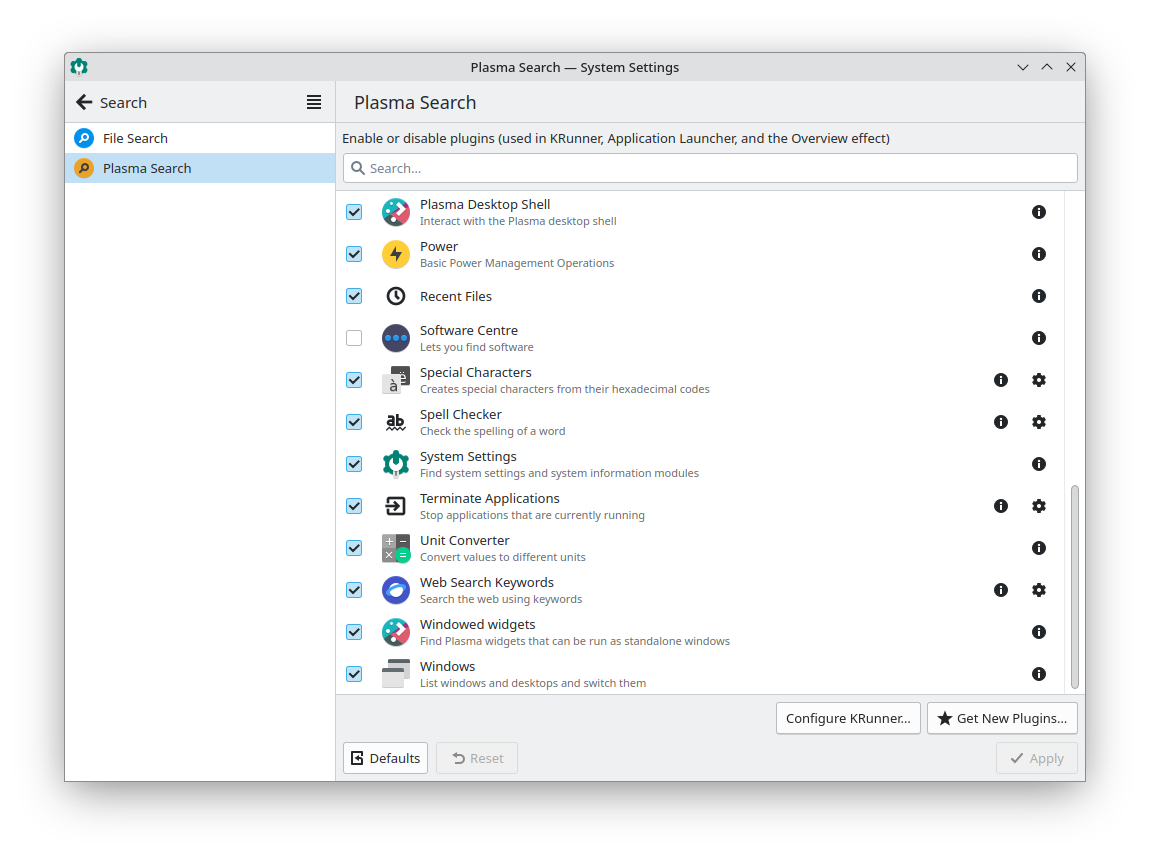Screen dimensions: 1150x858
Task: Open Get New Plugins...
Action: [x=1002, y=718]
